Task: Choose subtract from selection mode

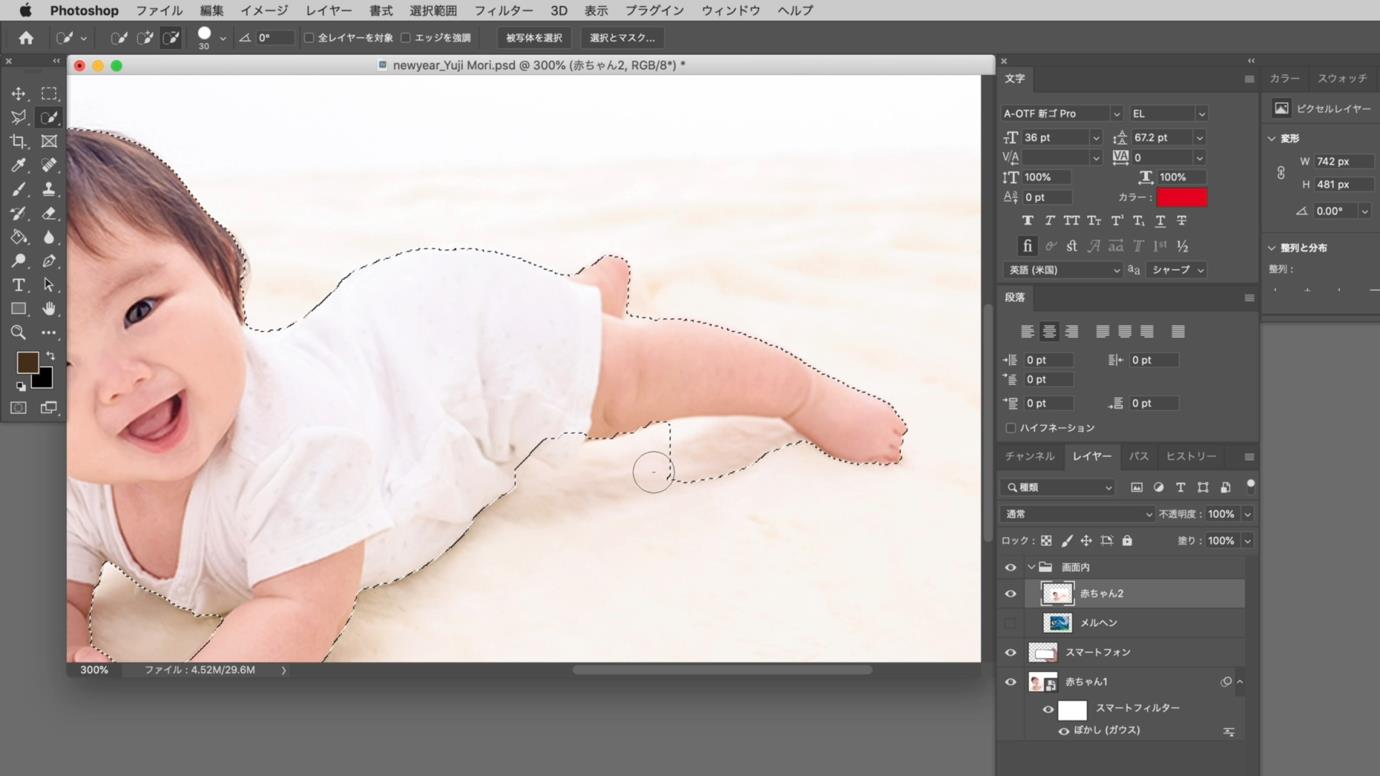Action: point(172,38)
